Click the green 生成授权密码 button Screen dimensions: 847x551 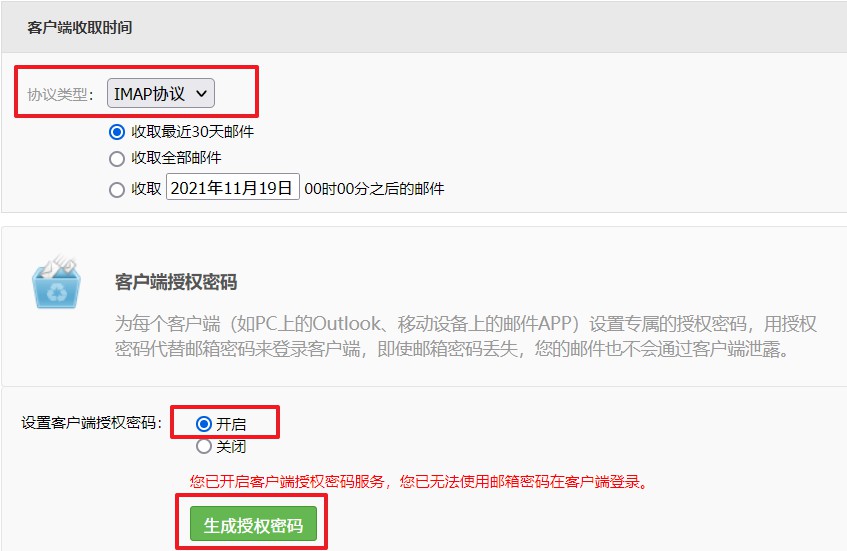click(253, 523)
